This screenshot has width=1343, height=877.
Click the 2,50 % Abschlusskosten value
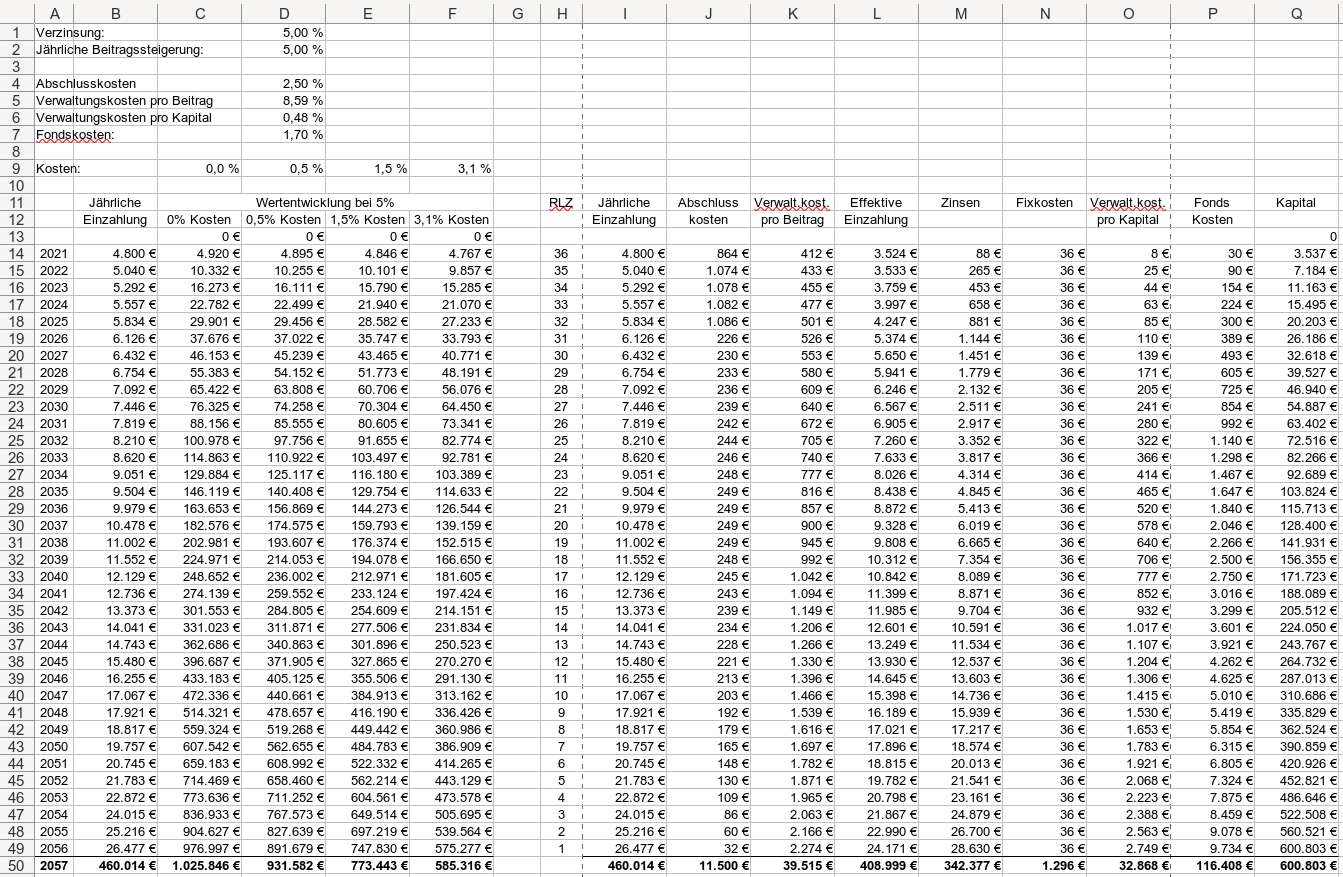click(x=283, y=83)
